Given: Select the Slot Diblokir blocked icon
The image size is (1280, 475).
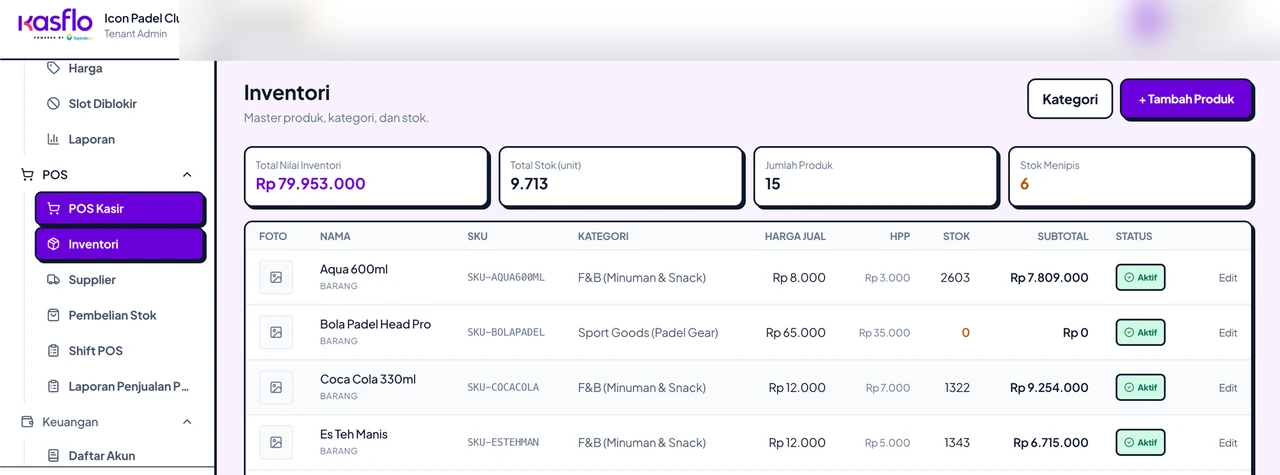Looking at the screenshot, I should [x=53, y=104].
